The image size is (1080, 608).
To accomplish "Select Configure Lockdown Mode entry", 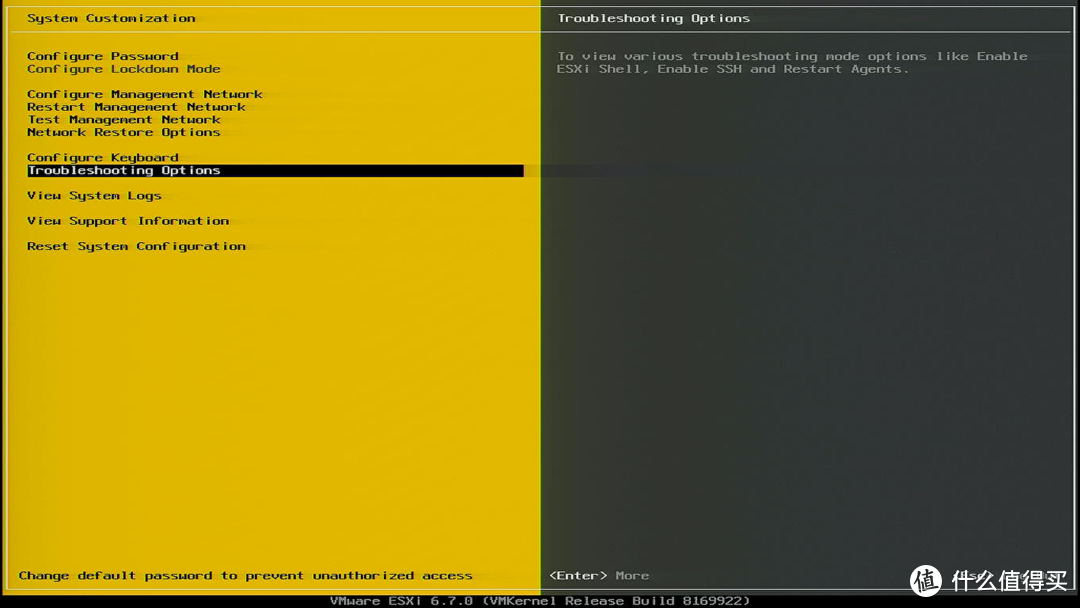I will tap(124, 69).
